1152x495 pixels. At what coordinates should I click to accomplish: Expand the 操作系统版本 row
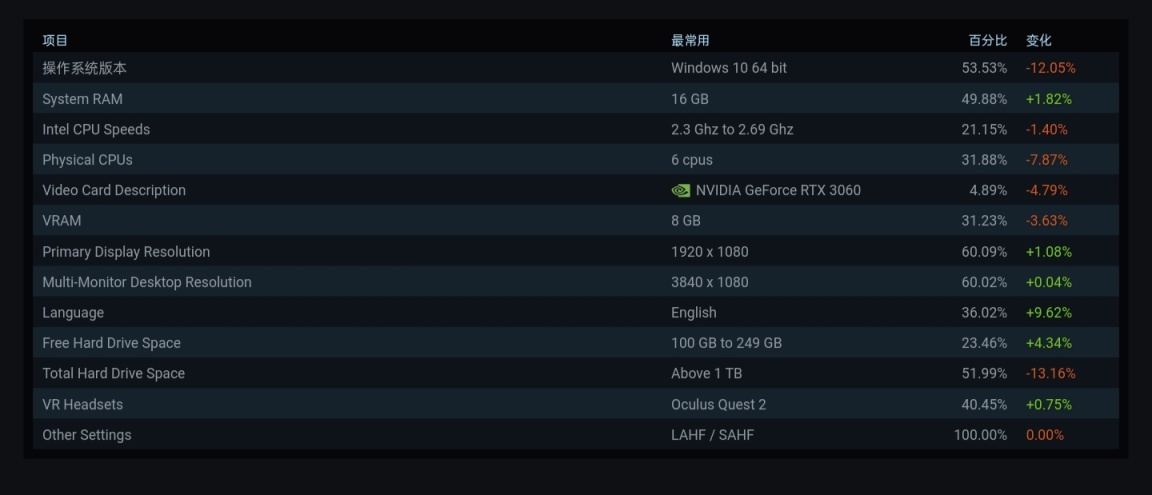pos(576,68)
